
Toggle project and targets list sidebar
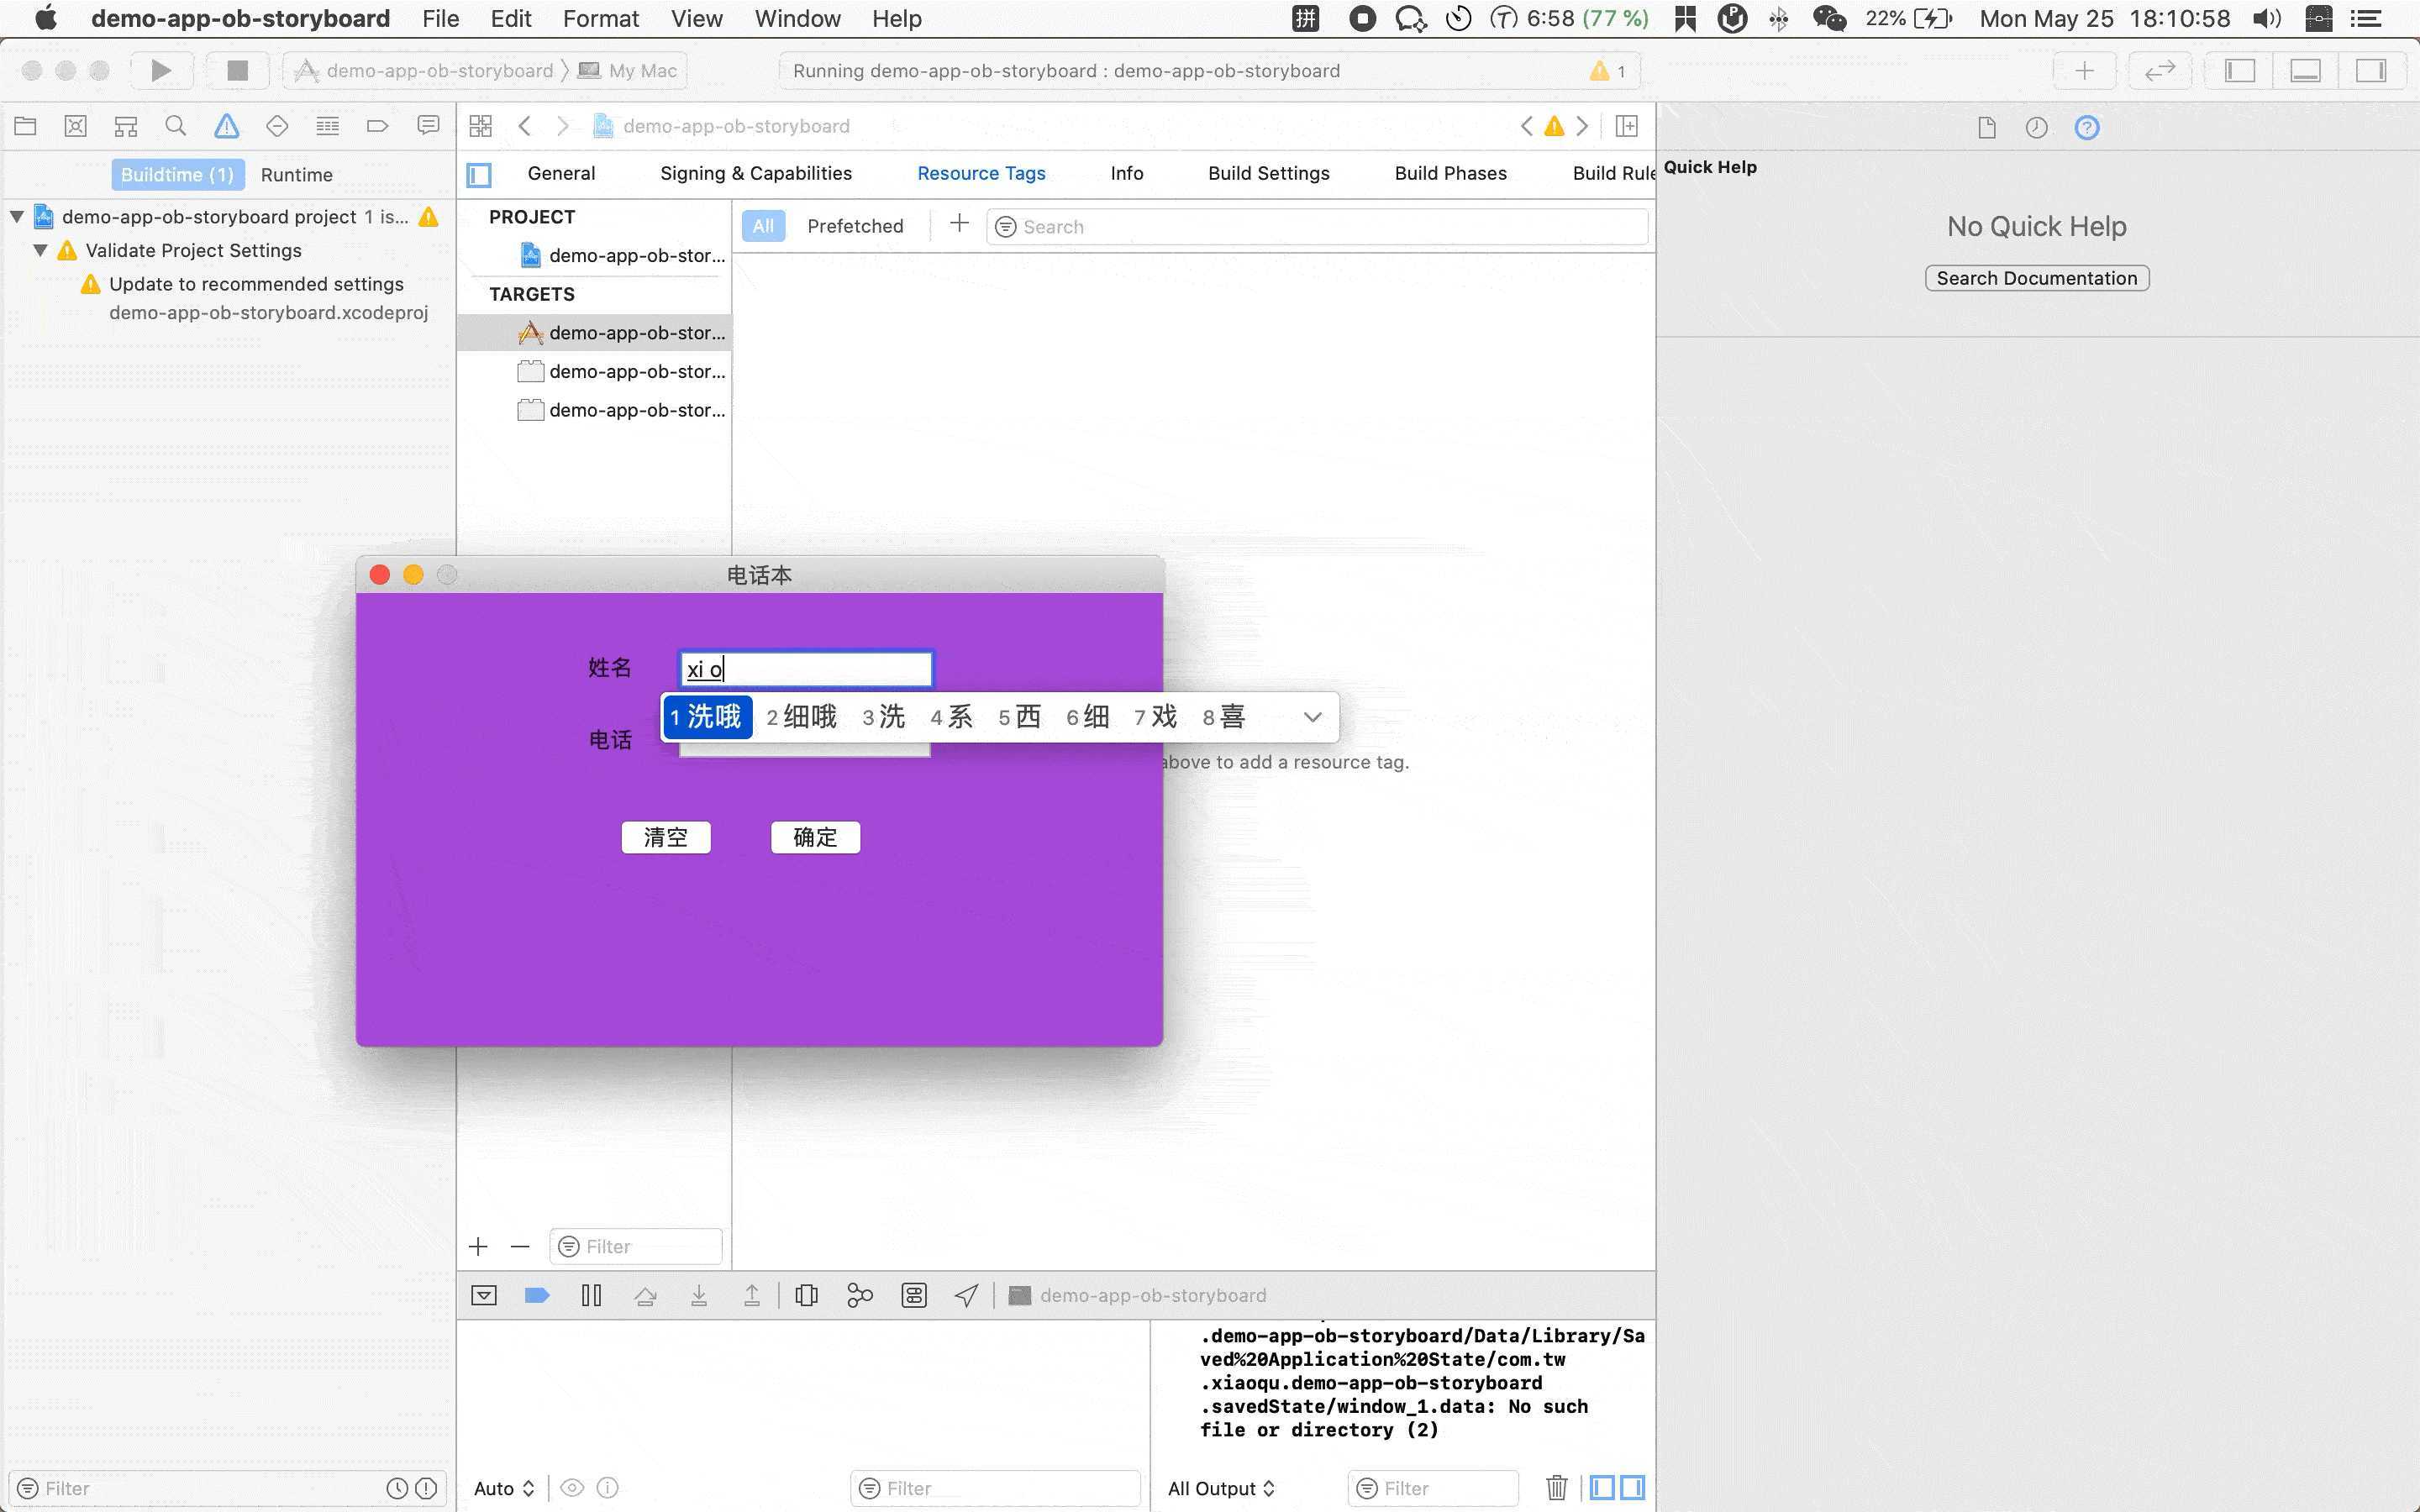tap(479, 175)
